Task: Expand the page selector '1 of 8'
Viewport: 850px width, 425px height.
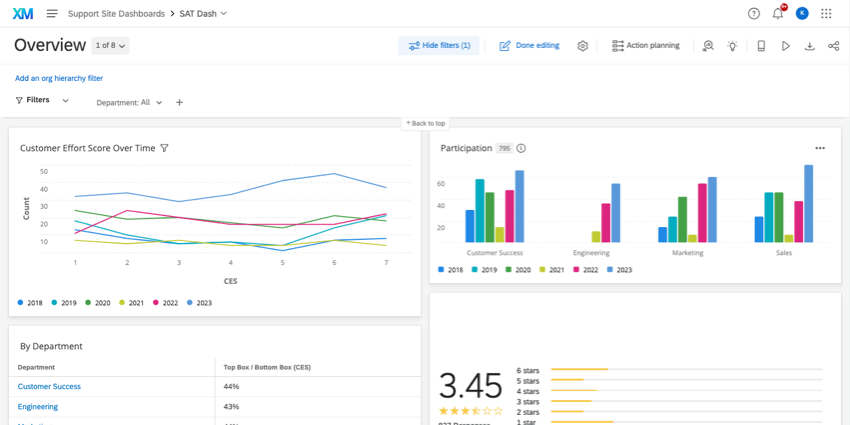Action: [x=110, y=46]
